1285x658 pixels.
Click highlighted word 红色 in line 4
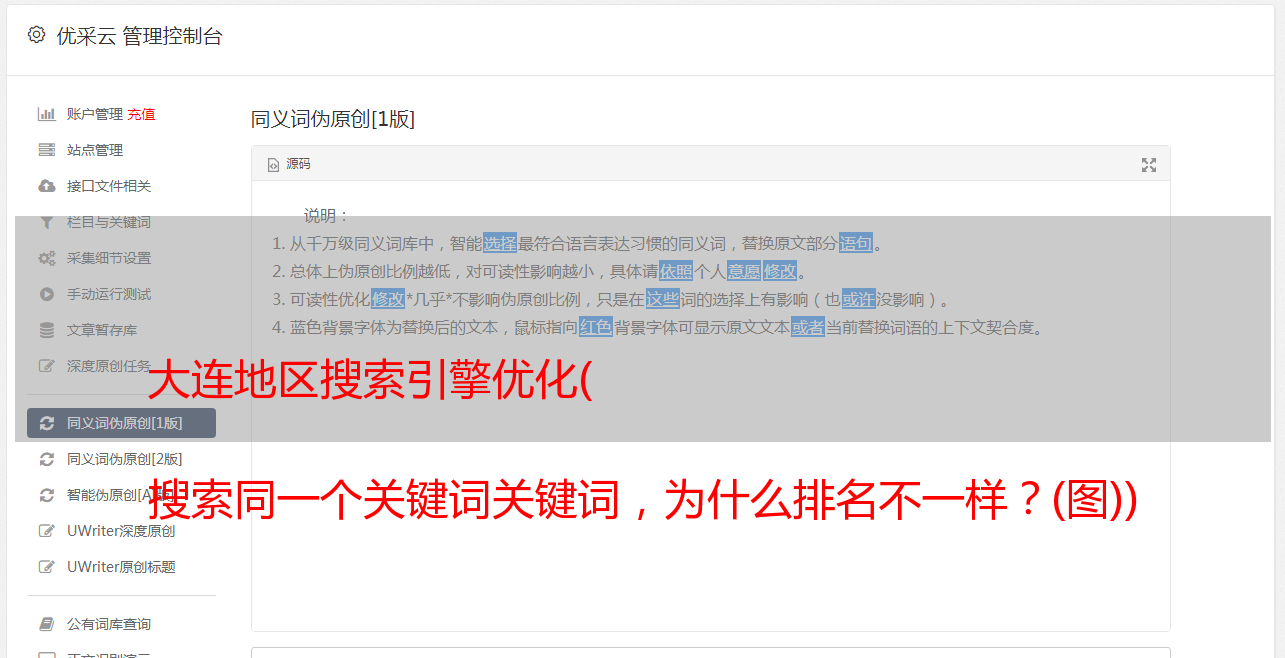pos(596,327)
